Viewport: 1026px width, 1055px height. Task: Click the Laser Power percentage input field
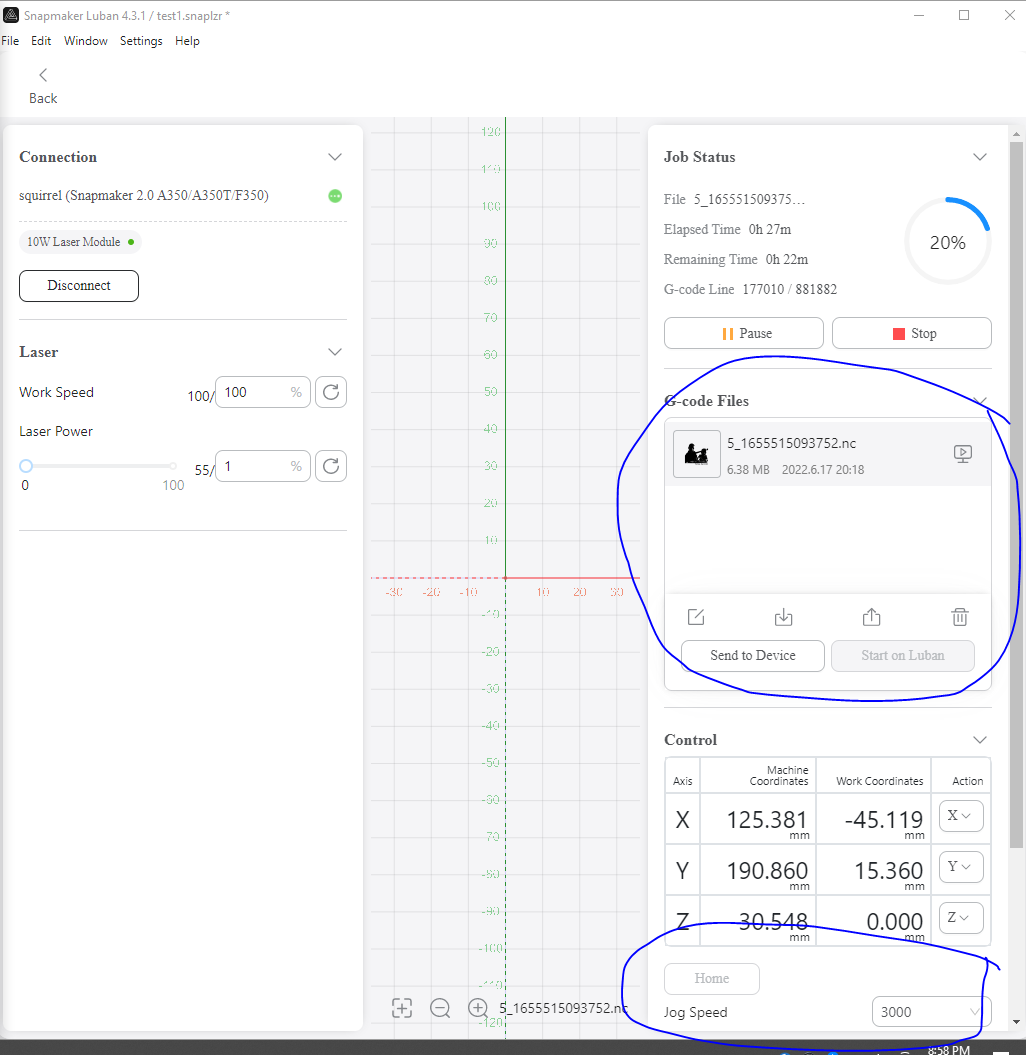click(262, 466)
